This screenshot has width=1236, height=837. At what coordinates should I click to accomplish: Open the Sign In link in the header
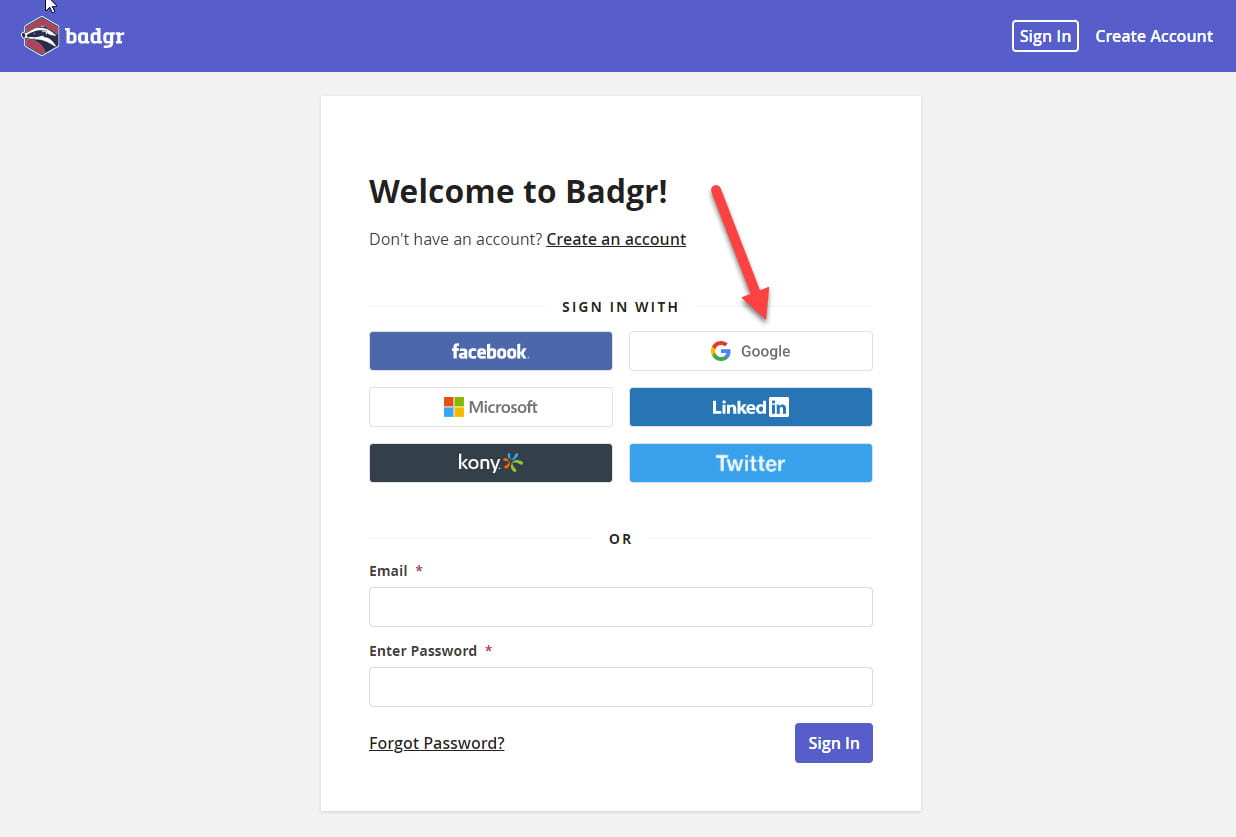1045,36
